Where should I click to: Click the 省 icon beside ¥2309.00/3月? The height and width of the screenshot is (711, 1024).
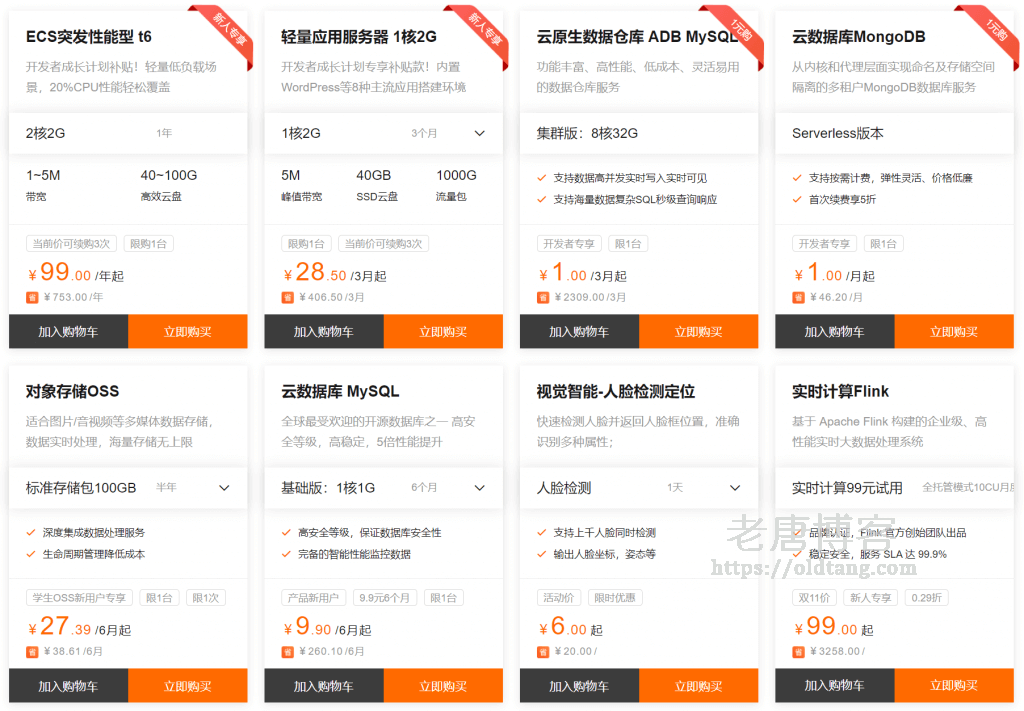(543, 297)
